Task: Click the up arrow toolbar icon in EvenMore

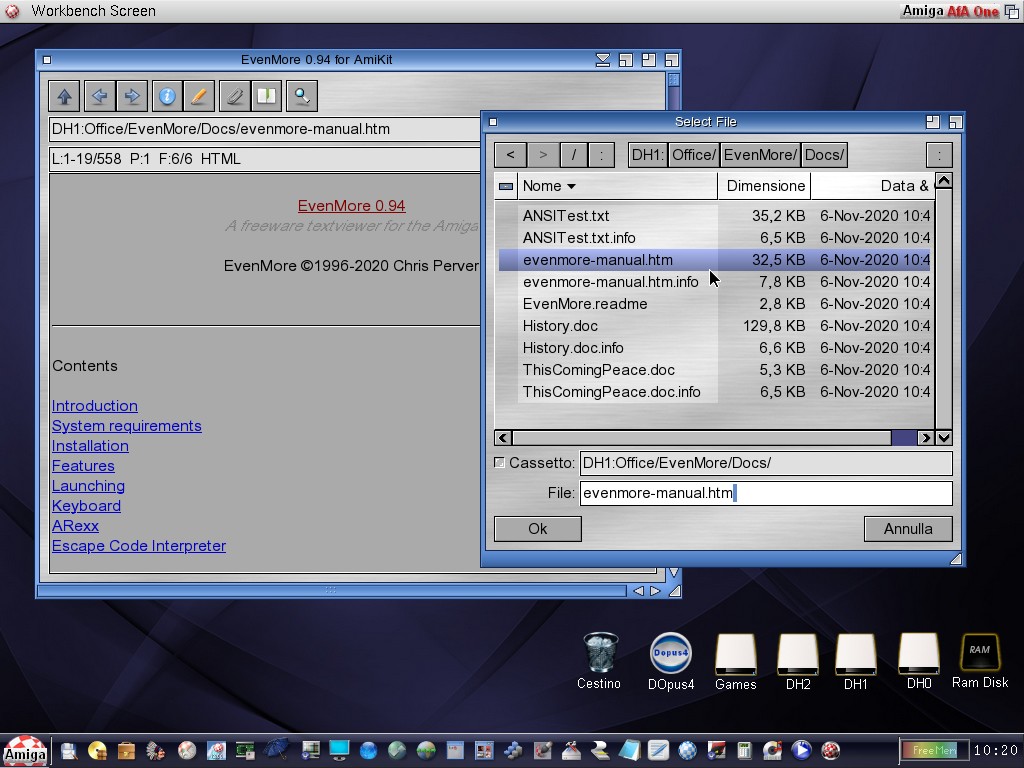Action: pos(65,96)
